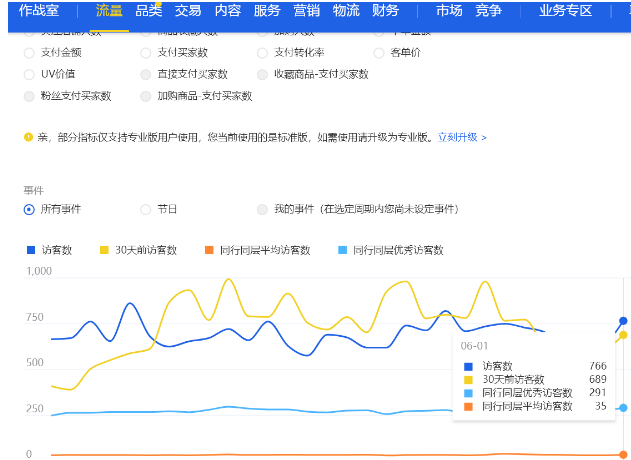Screen dimensions: 631x460
Task: Click the 06-01 tooltip date label
Action: click(474, 346)
